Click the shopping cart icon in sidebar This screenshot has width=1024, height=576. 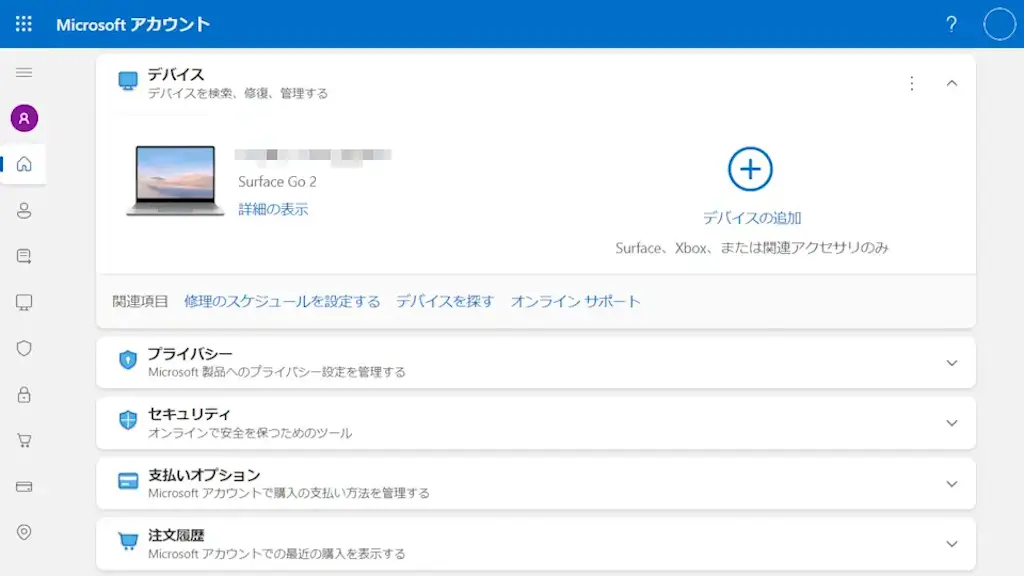24,440
